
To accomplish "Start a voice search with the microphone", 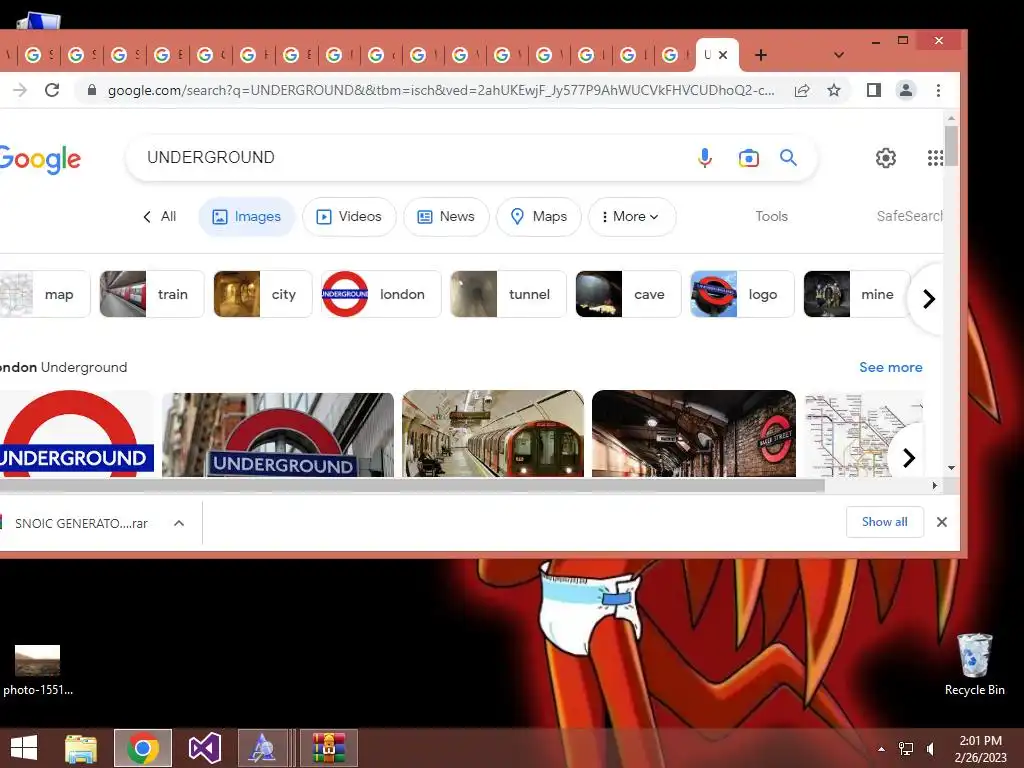I will coord(705,157).
